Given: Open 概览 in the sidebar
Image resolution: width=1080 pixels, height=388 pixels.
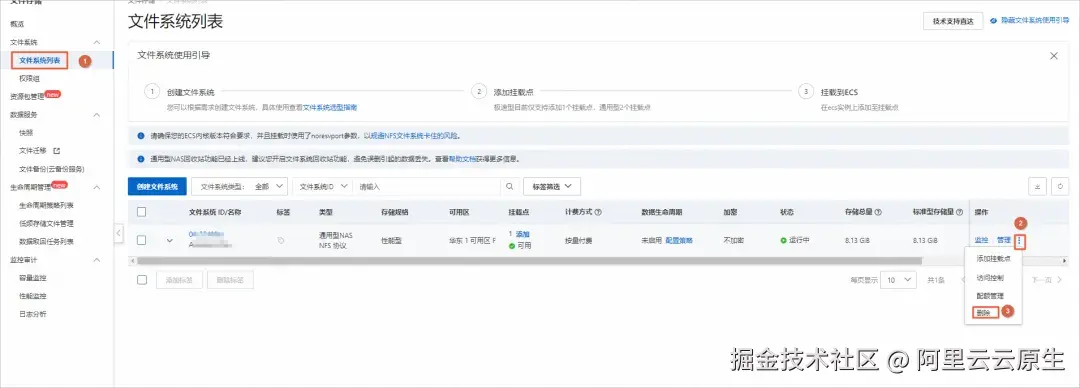Looking at the screenshot, I should click(x=17, y=24).
